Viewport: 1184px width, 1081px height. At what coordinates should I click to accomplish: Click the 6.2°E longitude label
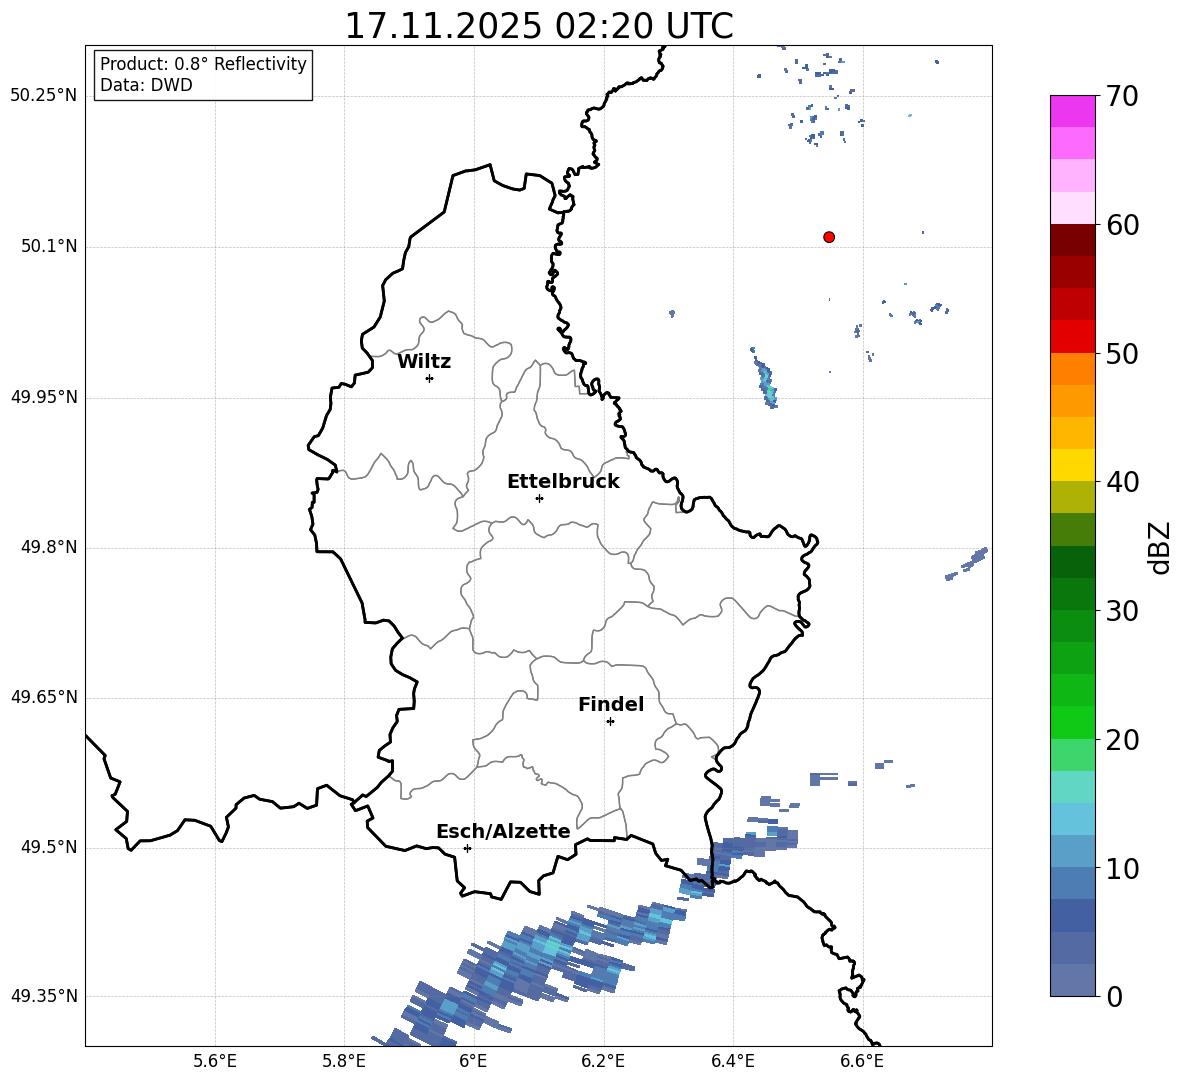(x=603, y=1061)
